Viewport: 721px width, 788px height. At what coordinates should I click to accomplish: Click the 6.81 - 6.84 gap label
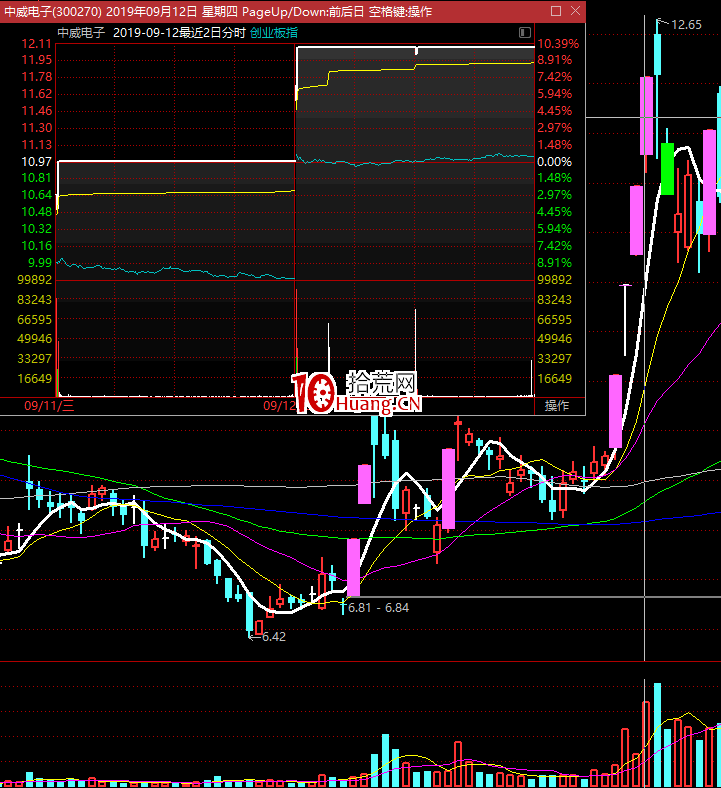pyautogui.click(x=378, y=608)
